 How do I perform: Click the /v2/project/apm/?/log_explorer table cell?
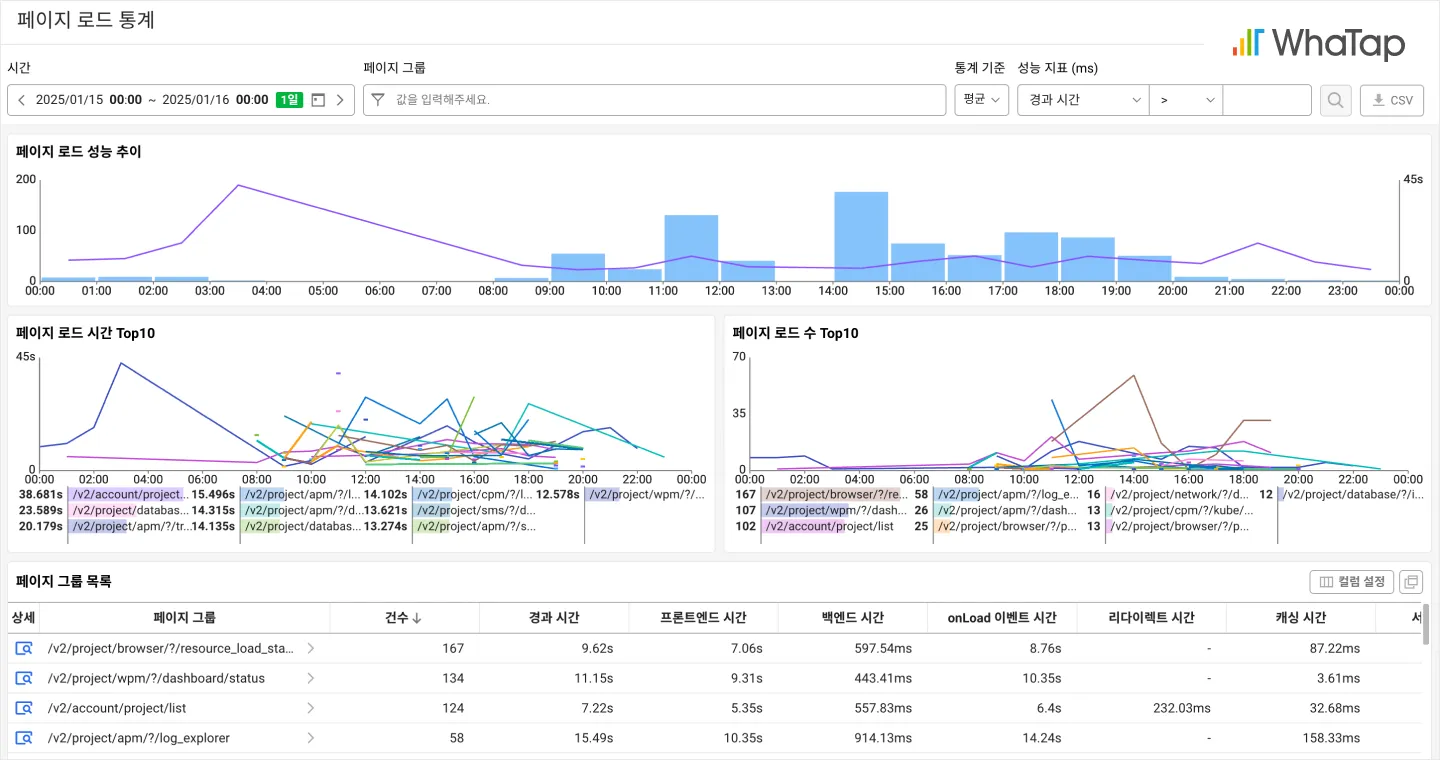tap(139, 738)
